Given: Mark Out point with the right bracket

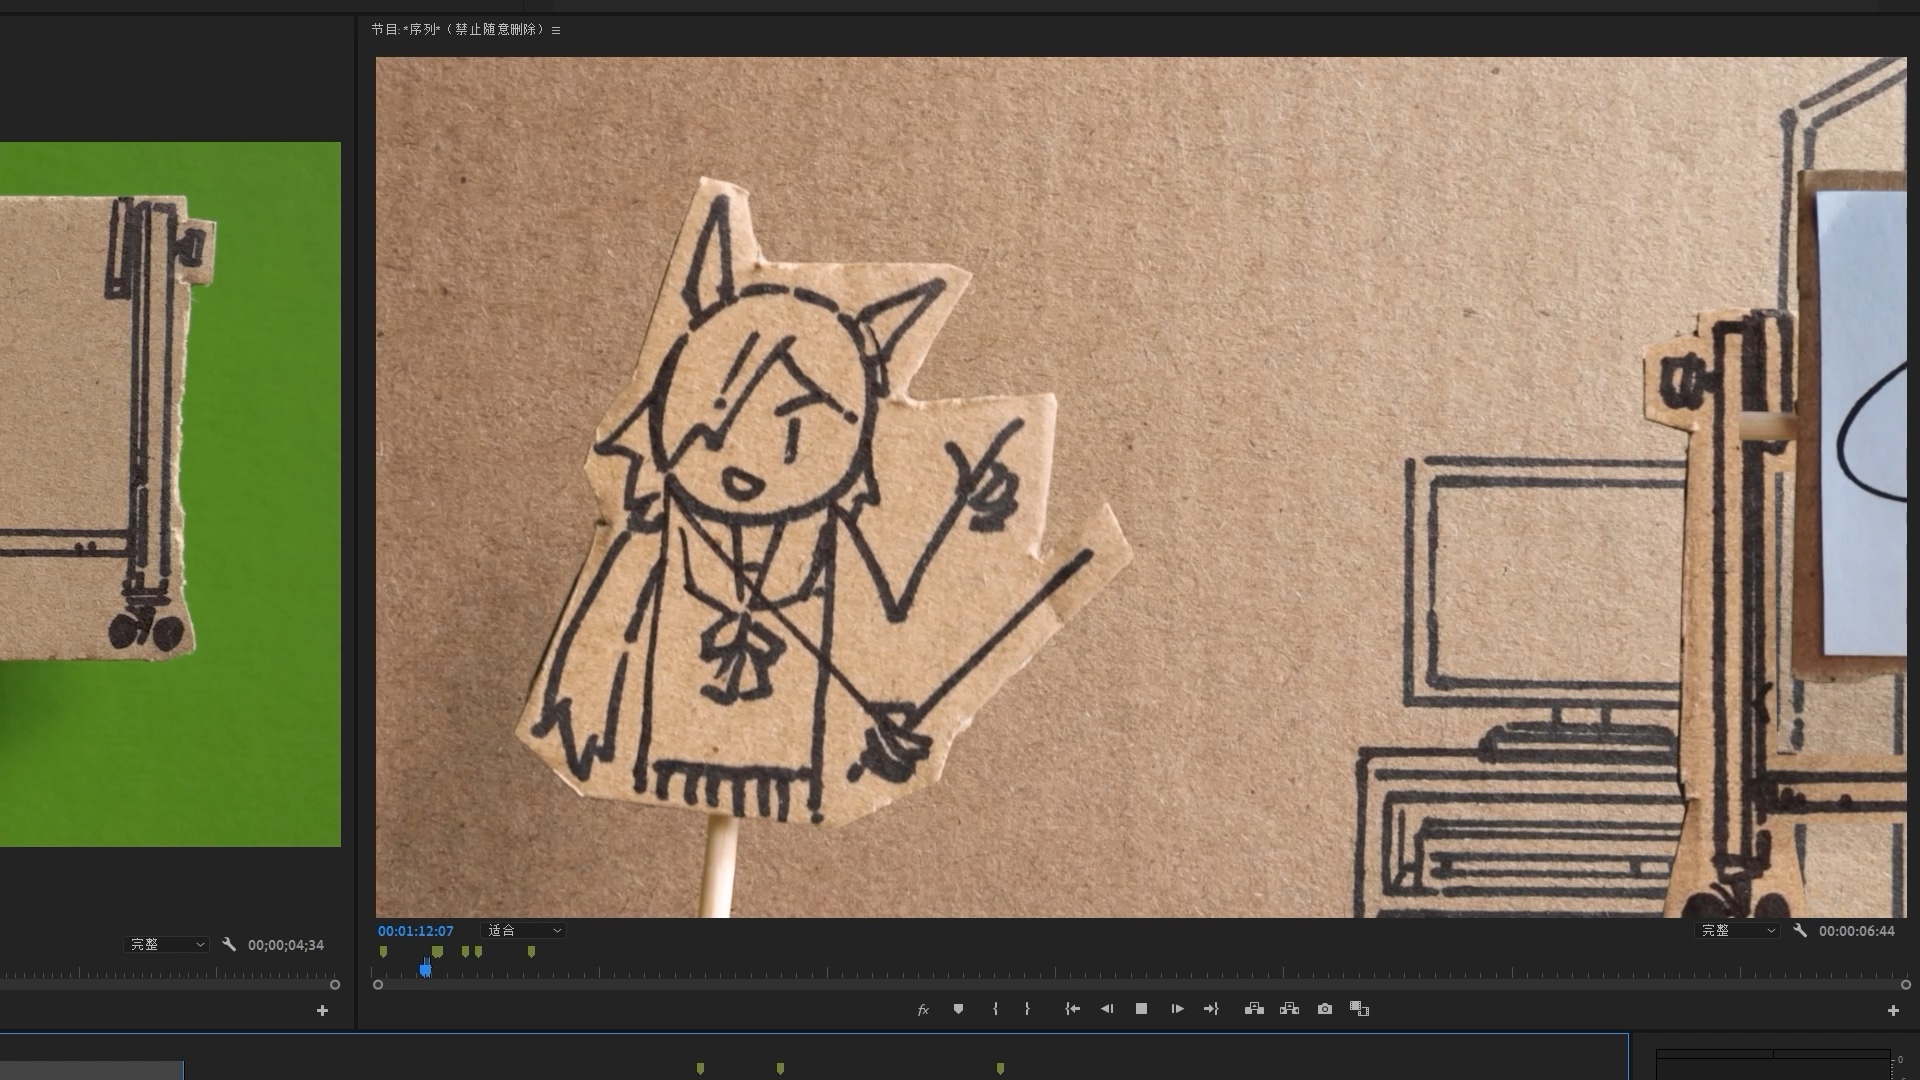Looking at the screenshot, I should (x=1027, y=1009).
